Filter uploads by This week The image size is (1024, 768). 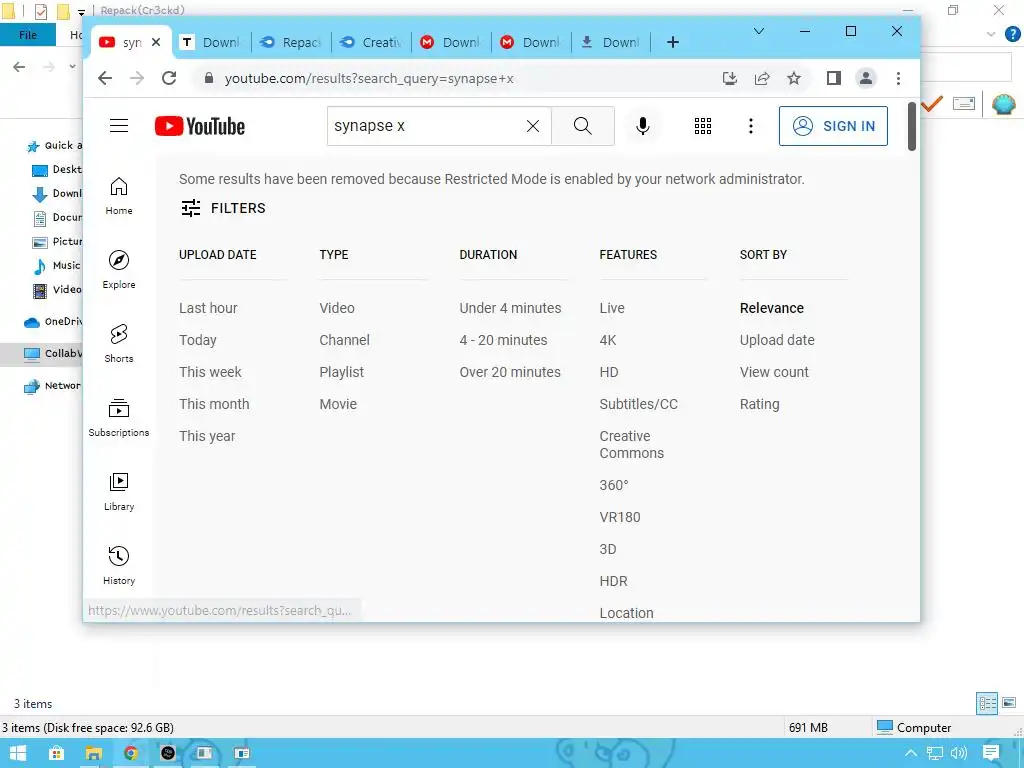pyautogui.click(x=210, y=372)
